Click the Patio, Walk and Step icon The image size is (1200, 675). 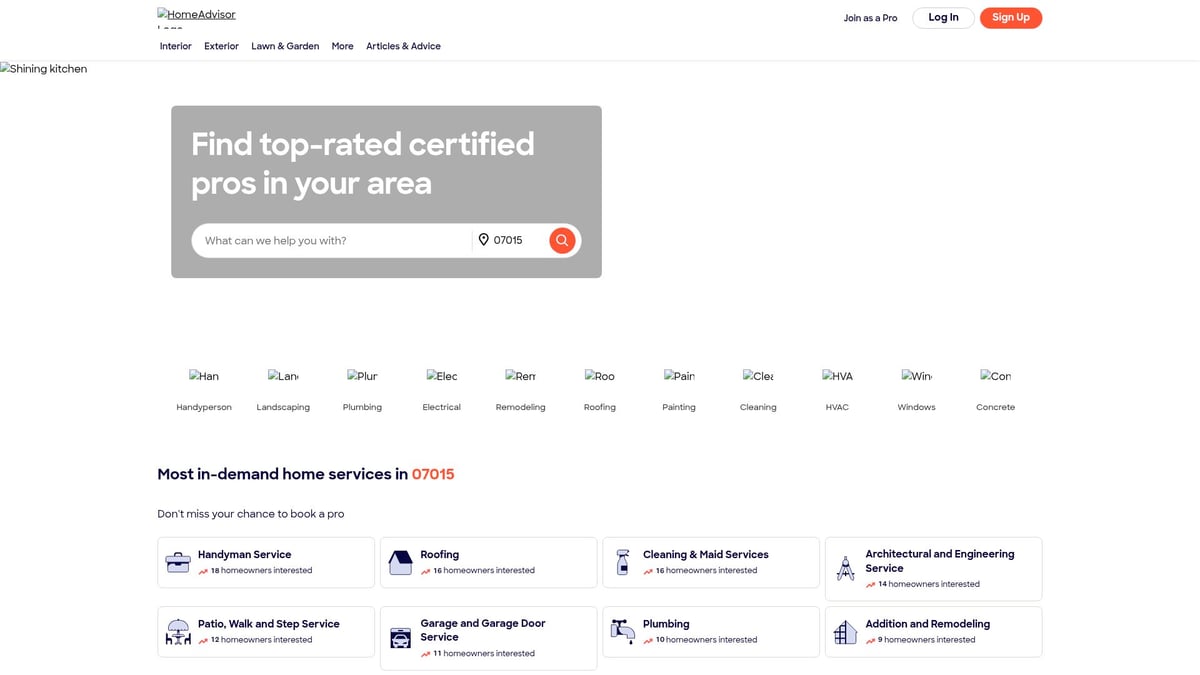point(178,632)
